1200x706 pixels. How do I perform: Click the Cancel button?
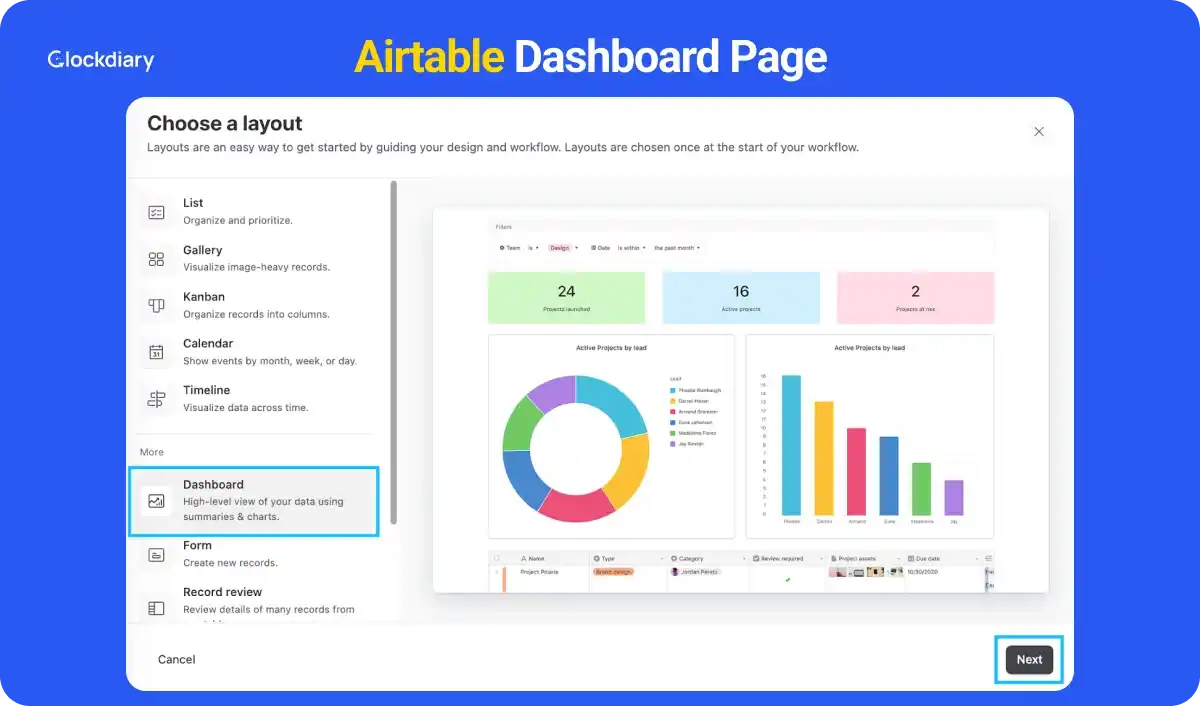point(177,659)
